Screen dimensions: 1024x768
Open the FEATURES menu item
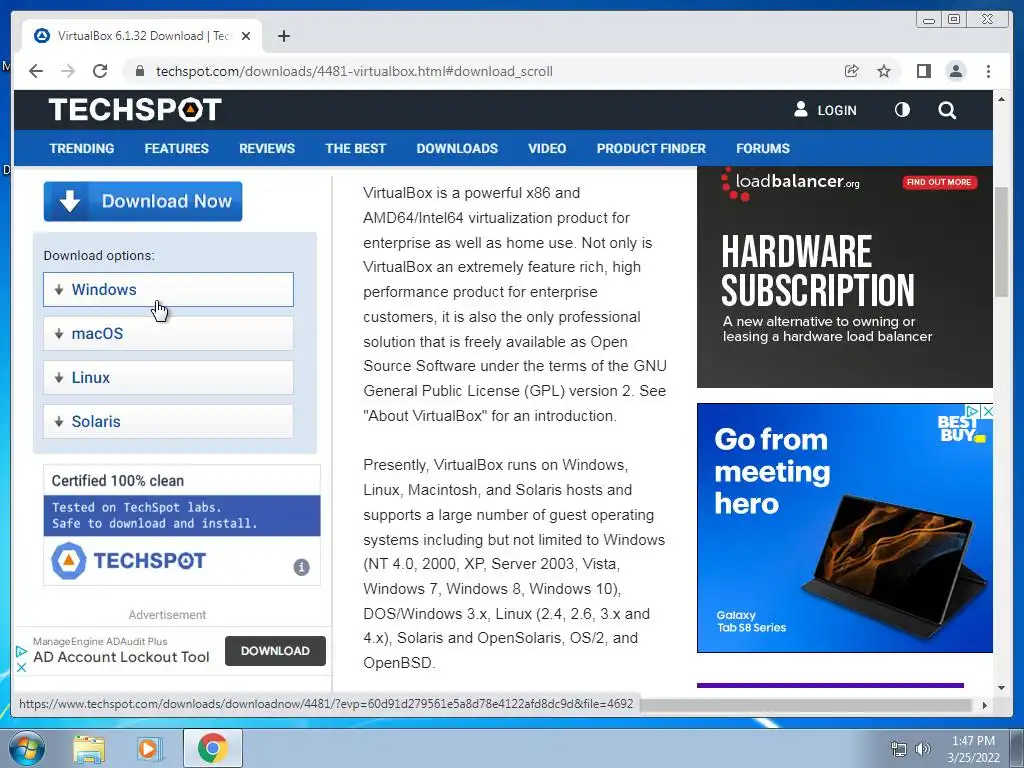coord(176,148)
